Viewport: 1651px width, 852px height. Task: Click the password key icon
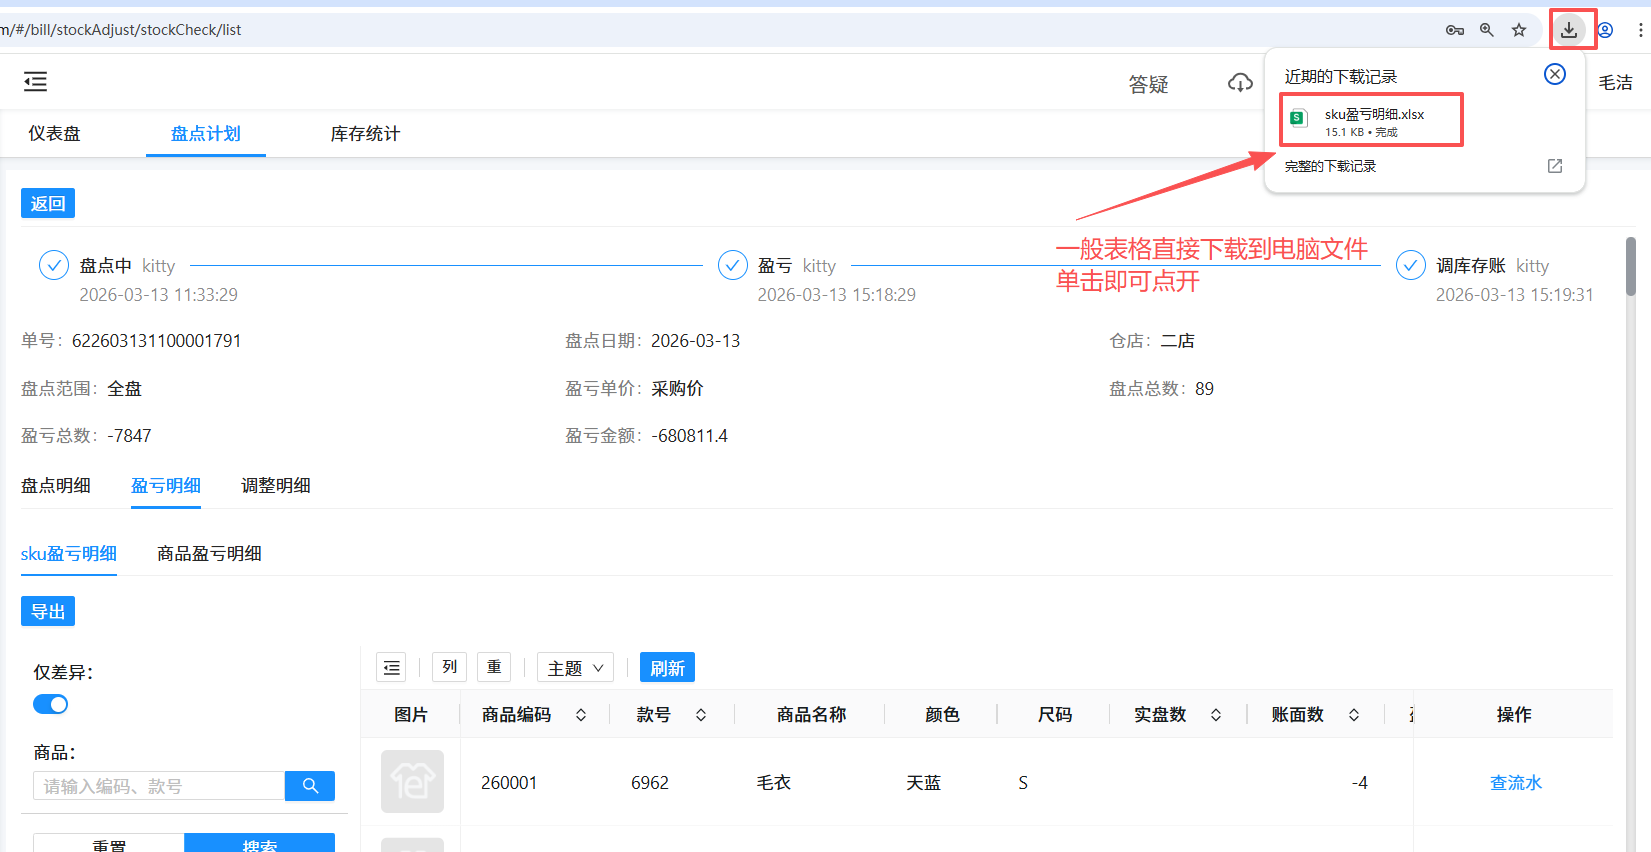(x=1455, y=30)
